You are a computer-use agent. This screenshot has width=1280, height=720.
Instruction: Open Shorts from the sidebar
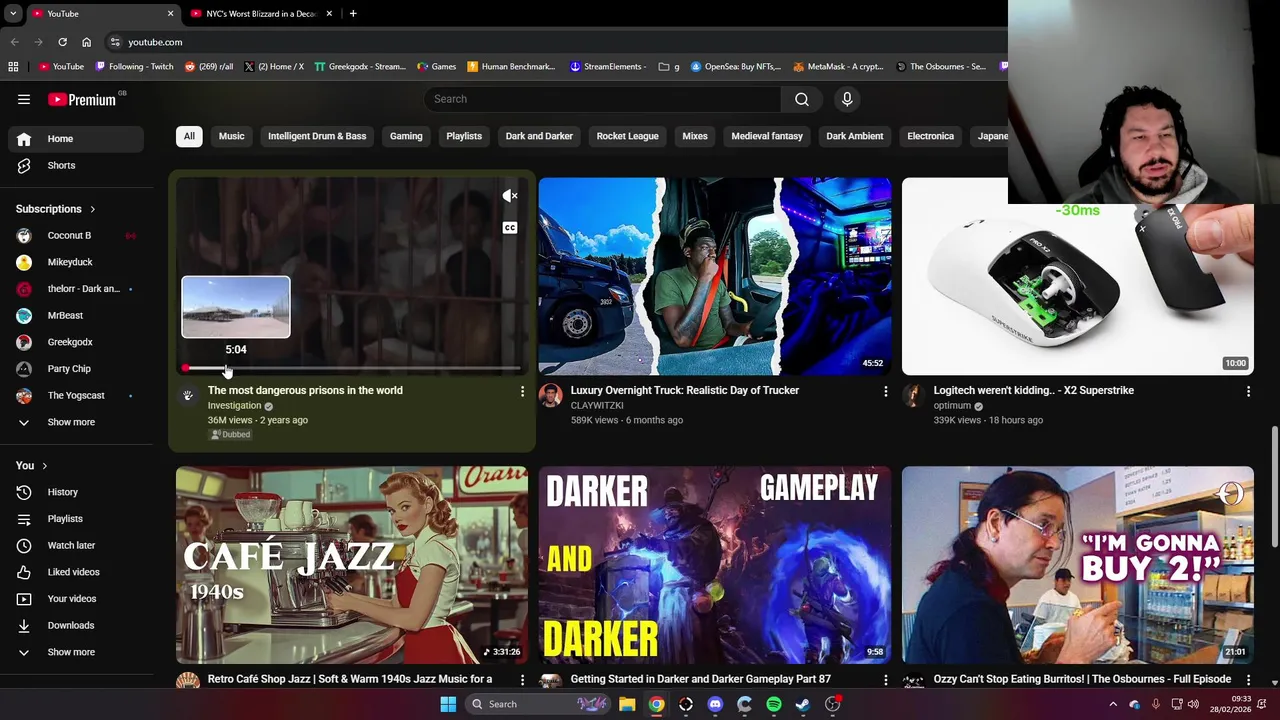[76, 165]
